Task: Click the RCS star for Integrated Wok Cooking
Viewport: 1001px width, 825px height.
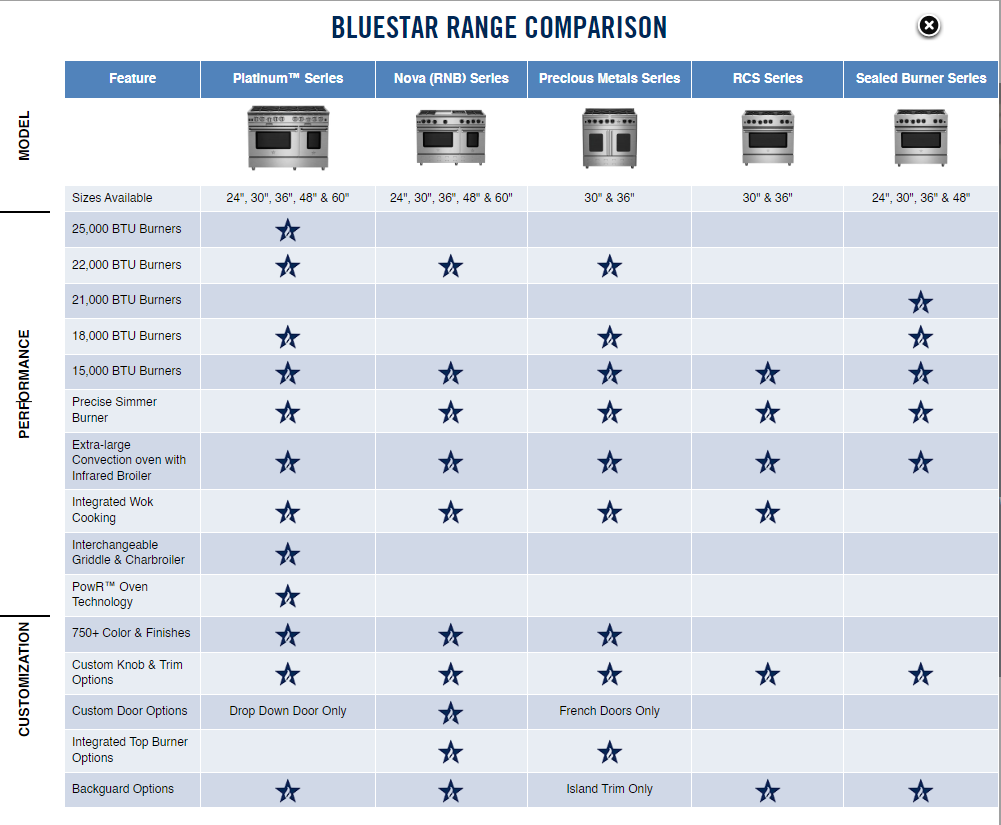Action: 767,512
